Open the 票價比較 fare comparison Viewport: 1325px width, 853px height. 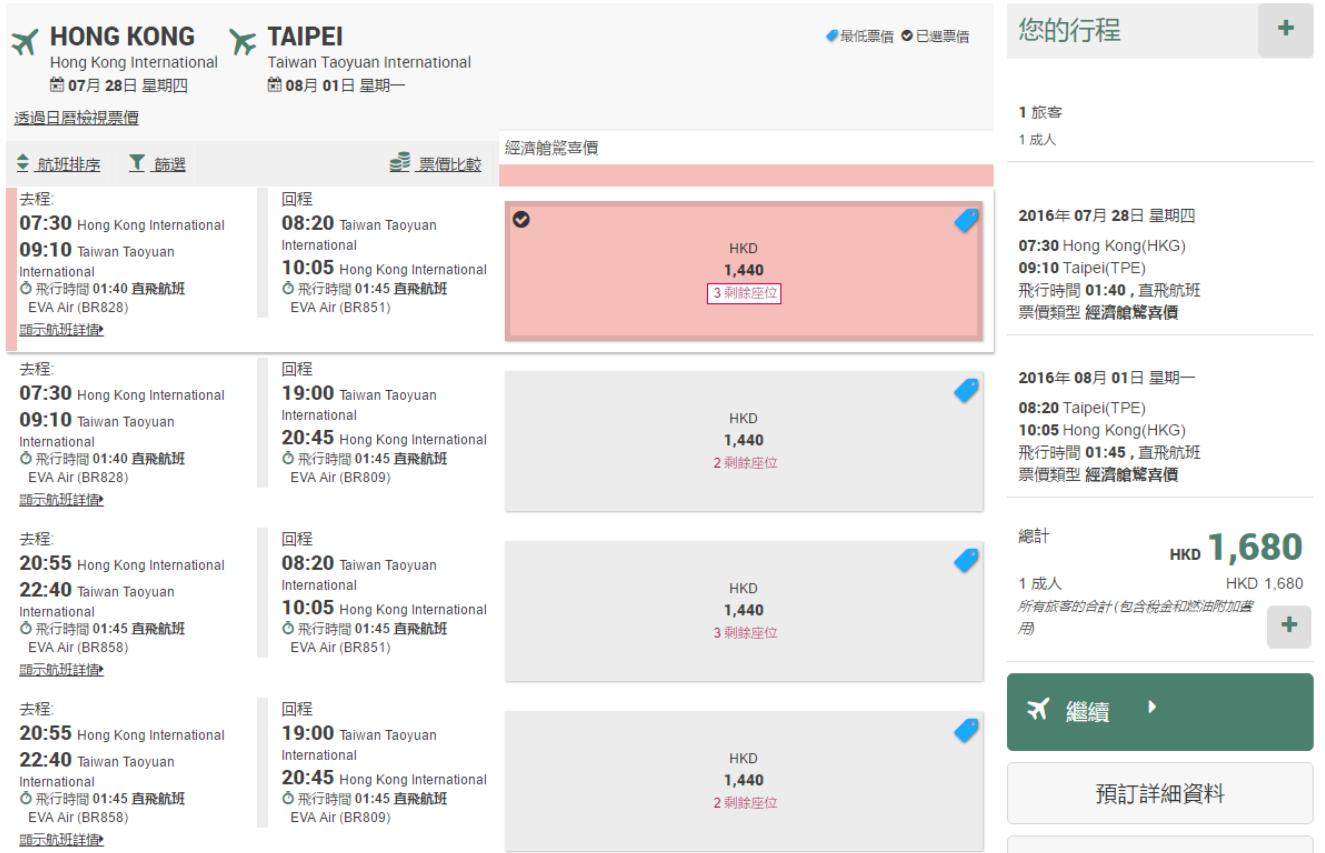[x=450, y=165]
